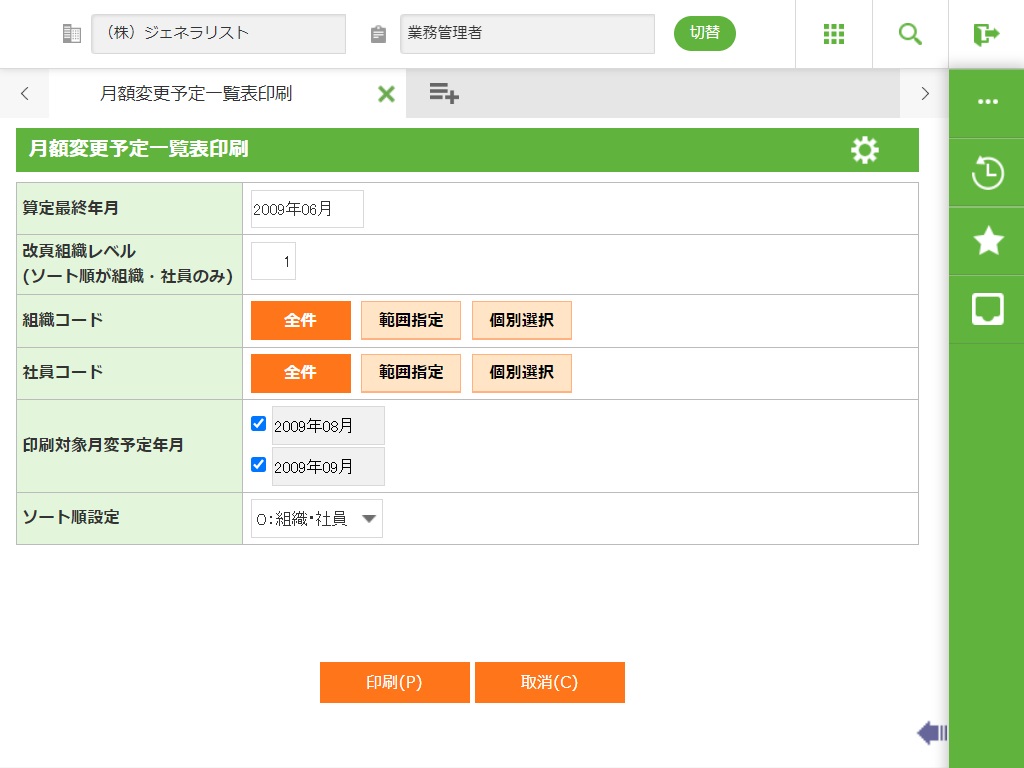
Task: Open the apps grid menu icon
Action: [x=833, y=34]
